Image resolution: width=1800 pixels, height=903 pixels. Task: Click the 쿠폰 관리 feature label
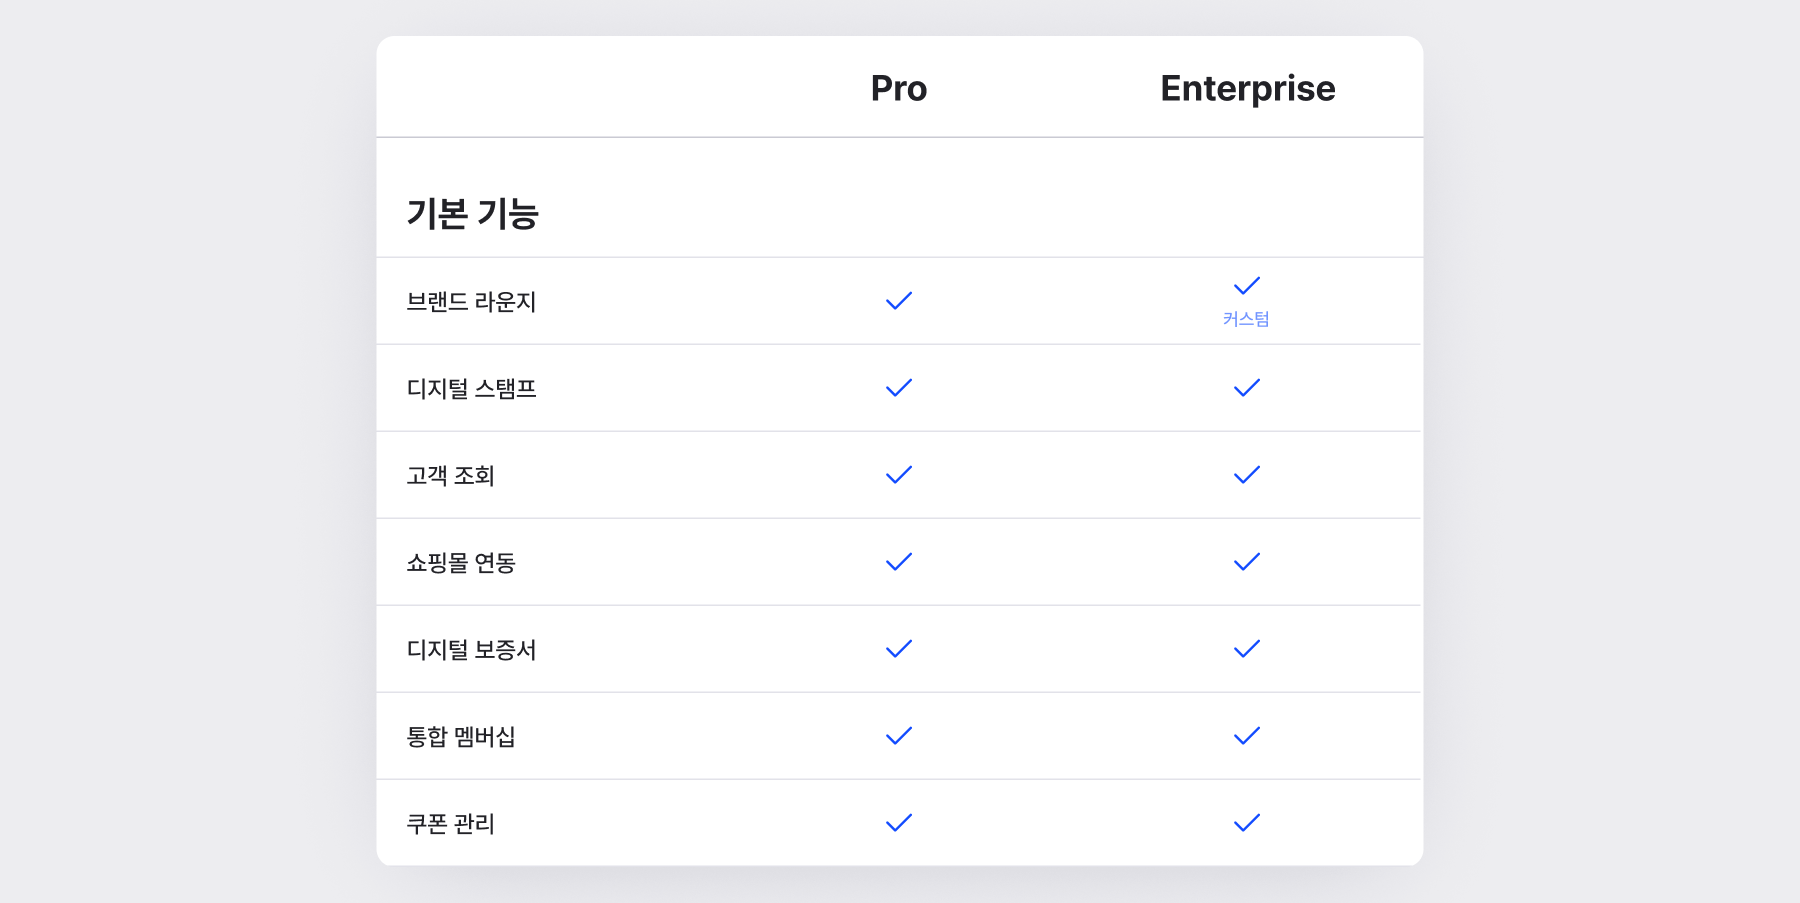[450, 824]
